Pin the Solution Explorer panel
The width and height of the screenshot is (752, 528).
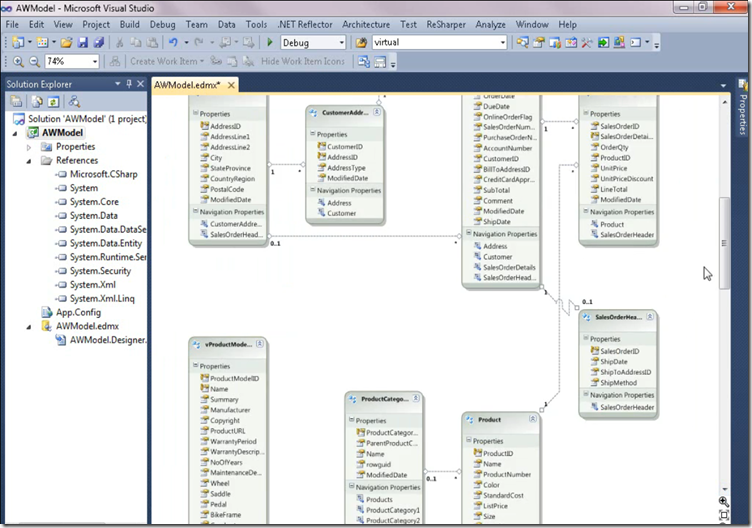click(x=129, y=84)
